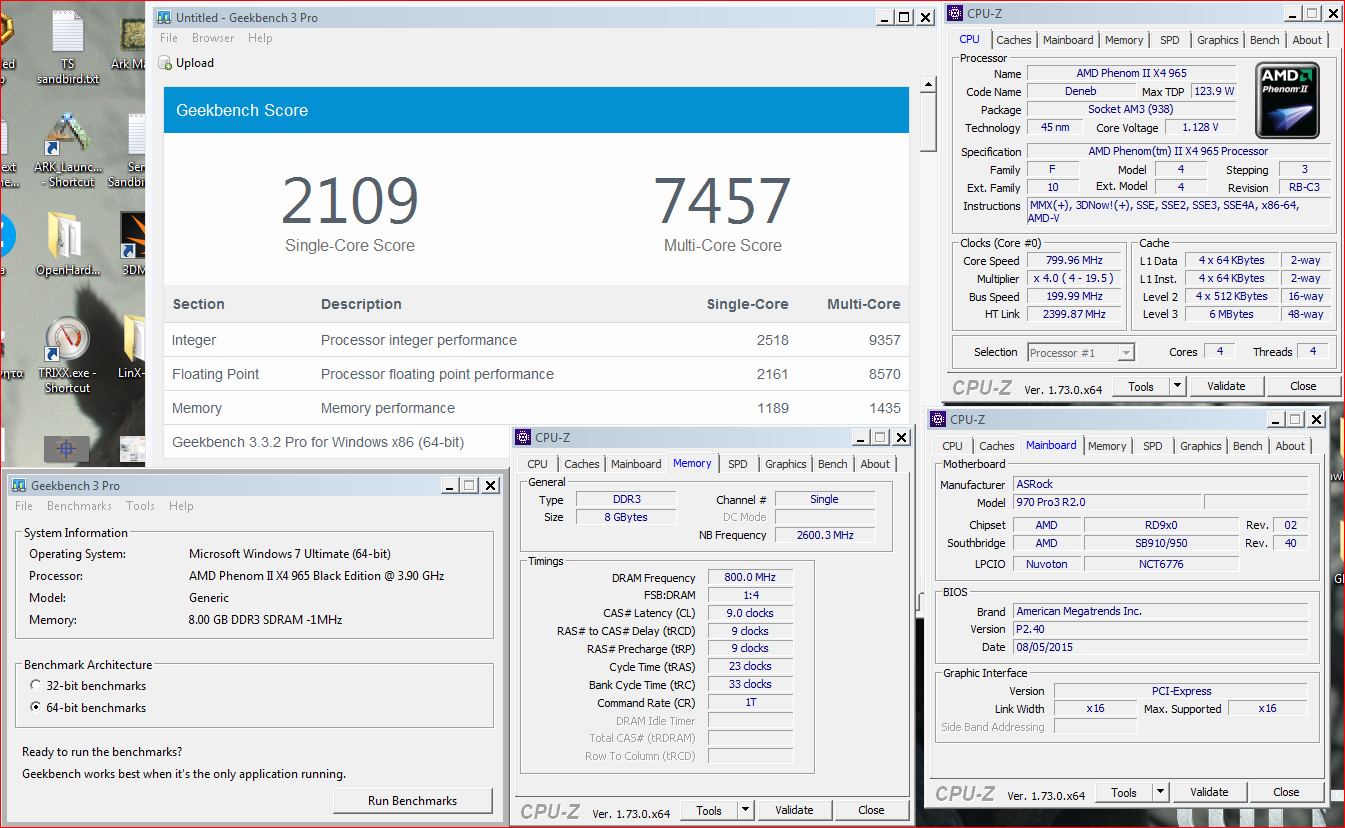Open Tools dropdown arrow in CPU-Z Mainboard window
This screenshot has width=1345, height=828.
coord(1160,792)
